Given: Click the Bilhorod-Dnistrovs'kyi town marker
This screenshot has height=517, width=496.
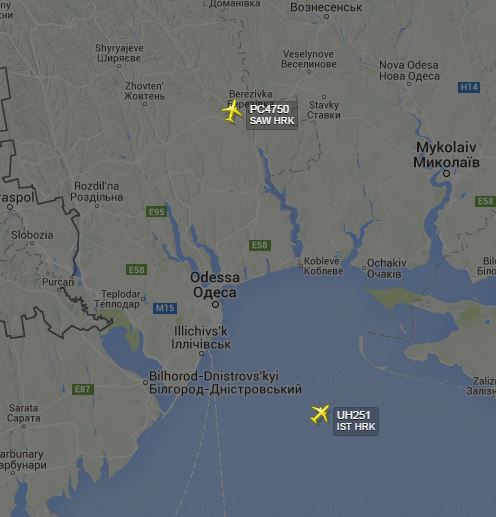Looking at the screenshot, I should (145, 382).
